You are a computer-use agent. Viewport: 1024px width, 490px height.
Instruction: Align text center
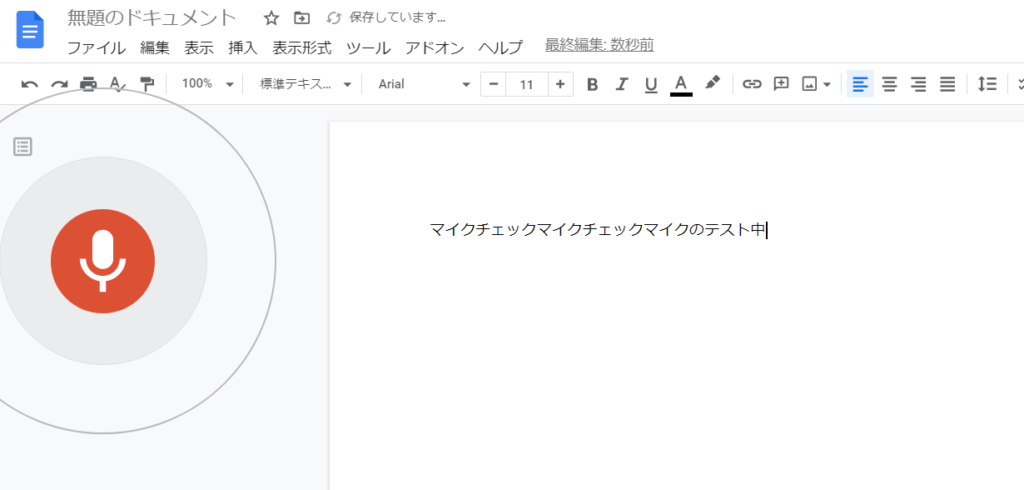889,84
